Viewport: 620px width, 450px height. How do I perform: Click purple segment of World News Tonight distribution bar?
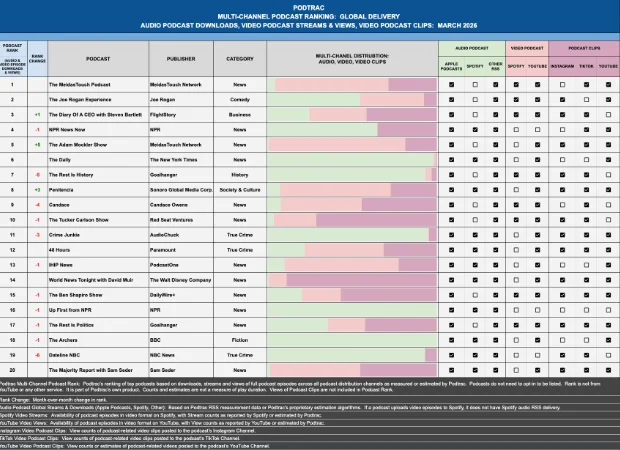click(x=361, y=280)
